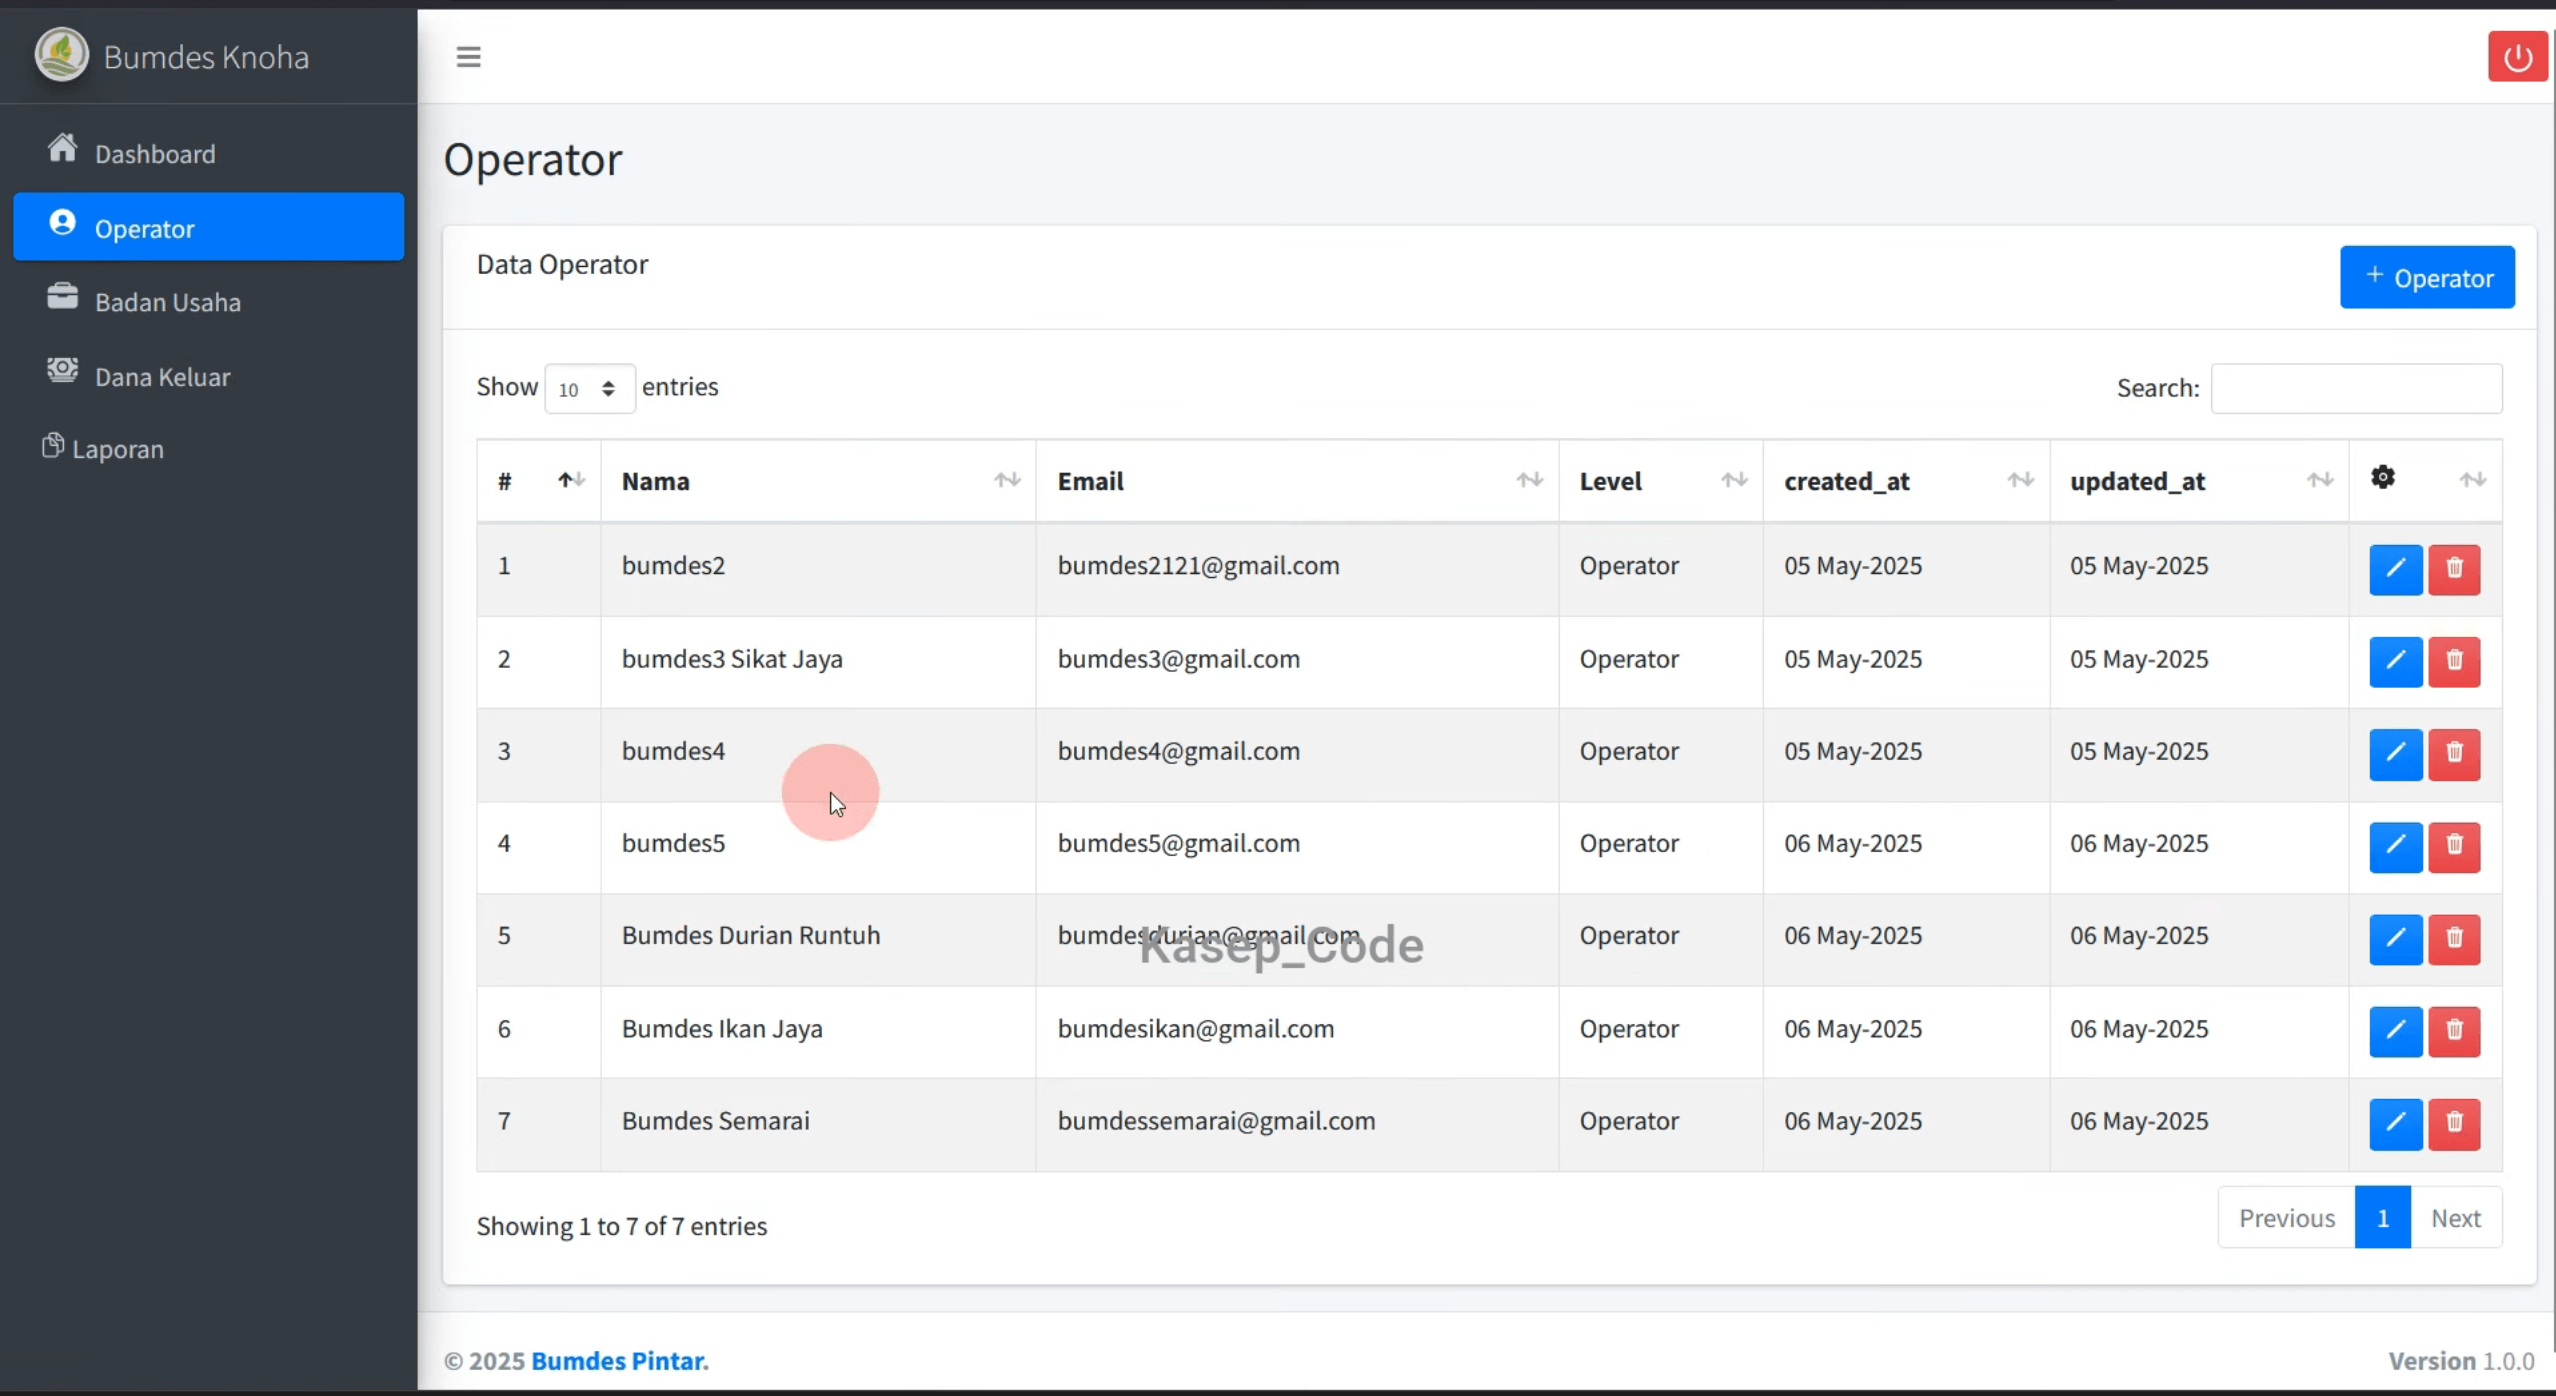Open Laporan in the sidebar
This screenshot has width=2556, height=1396.
[208, 448]
